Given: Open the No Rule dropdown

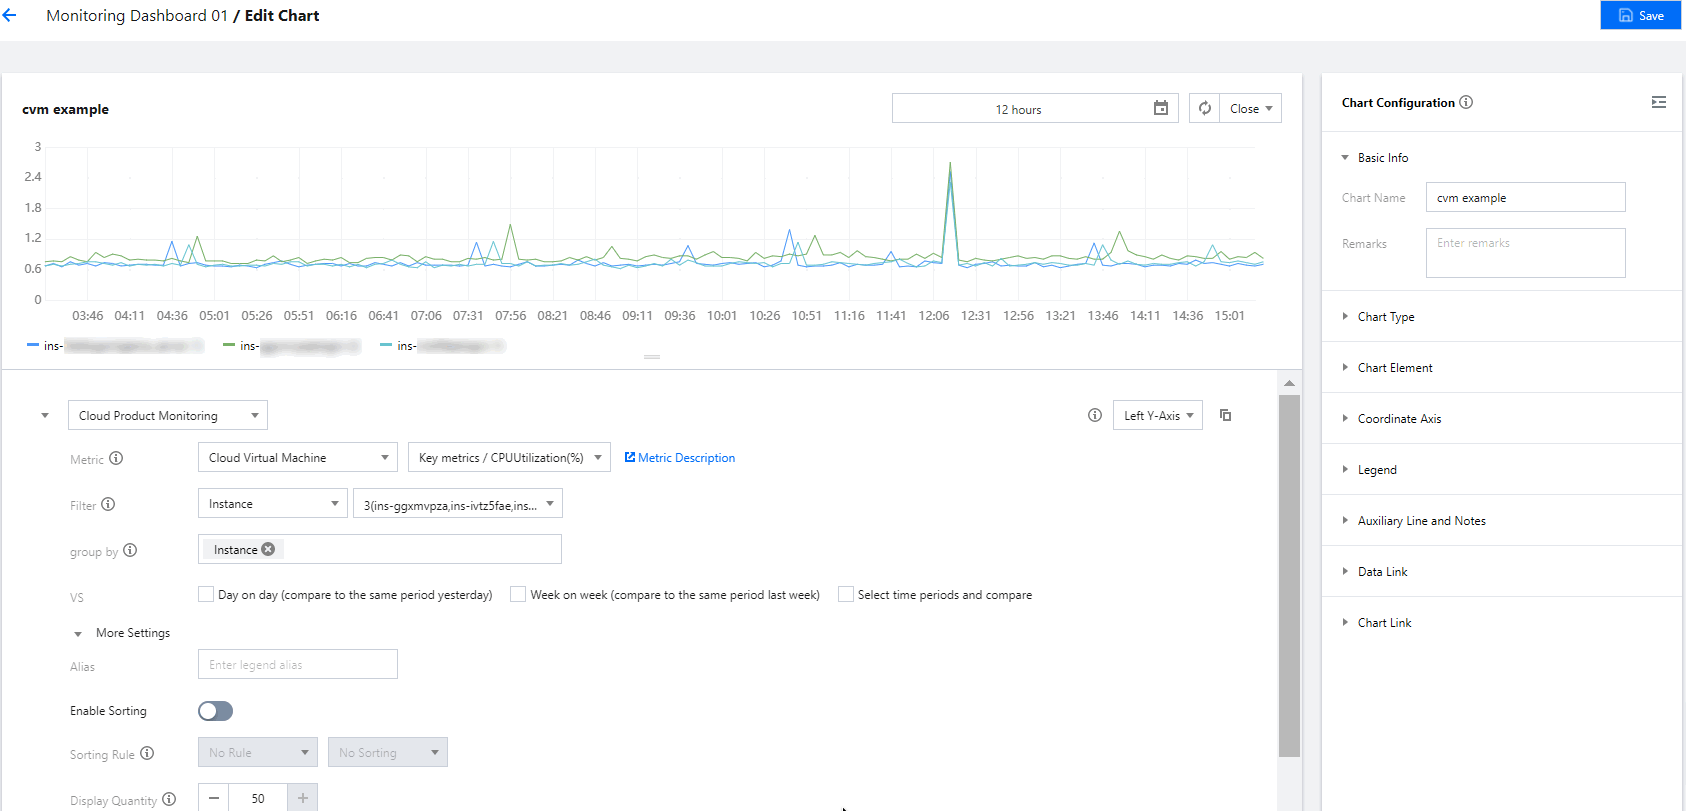Looking at the screenshot, I should tap(257, 752).
